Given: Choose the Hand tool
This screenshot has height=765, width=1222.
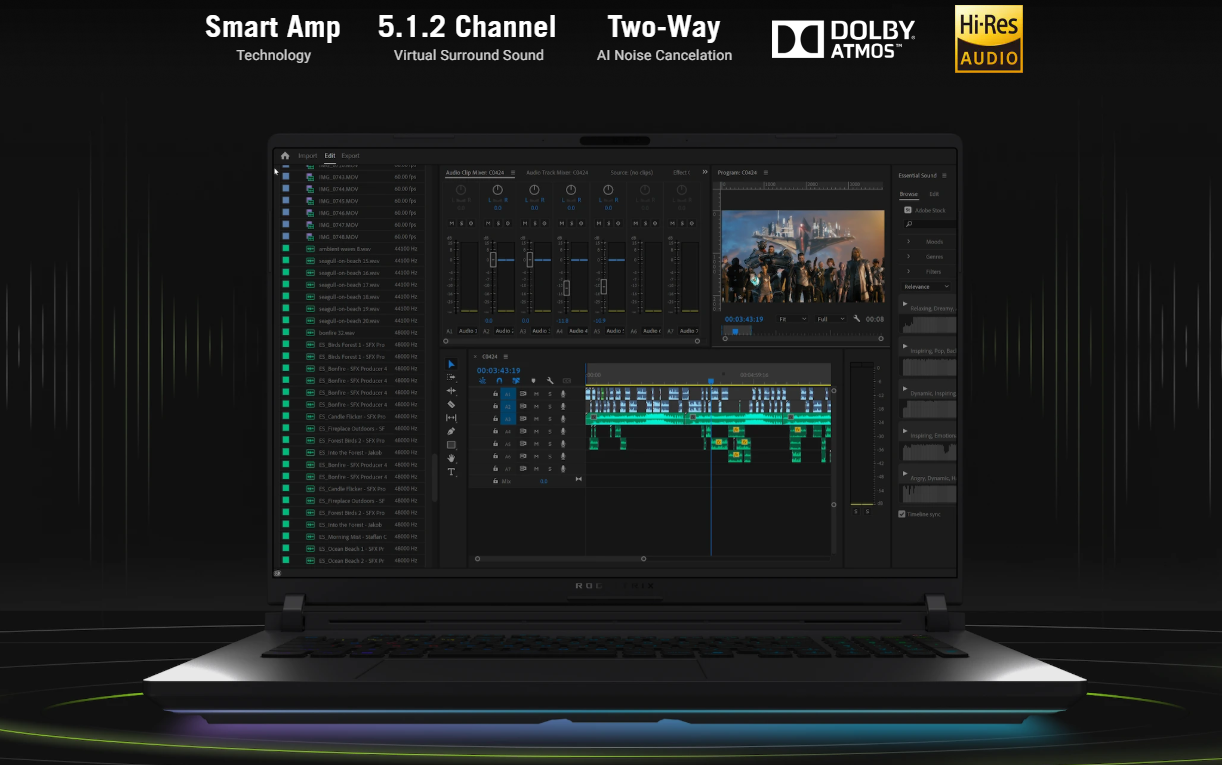Looking at the screenshot, I should coord(451,458).
